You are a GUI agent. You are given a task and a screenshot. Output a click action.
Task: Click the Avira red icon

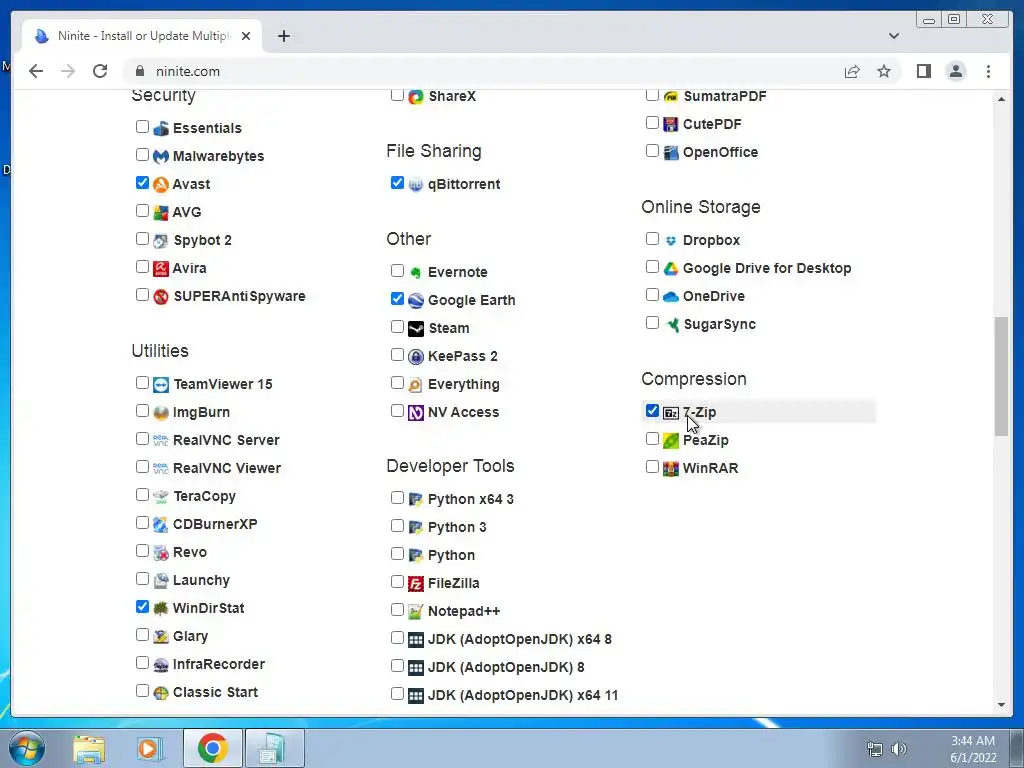(161, 268)
